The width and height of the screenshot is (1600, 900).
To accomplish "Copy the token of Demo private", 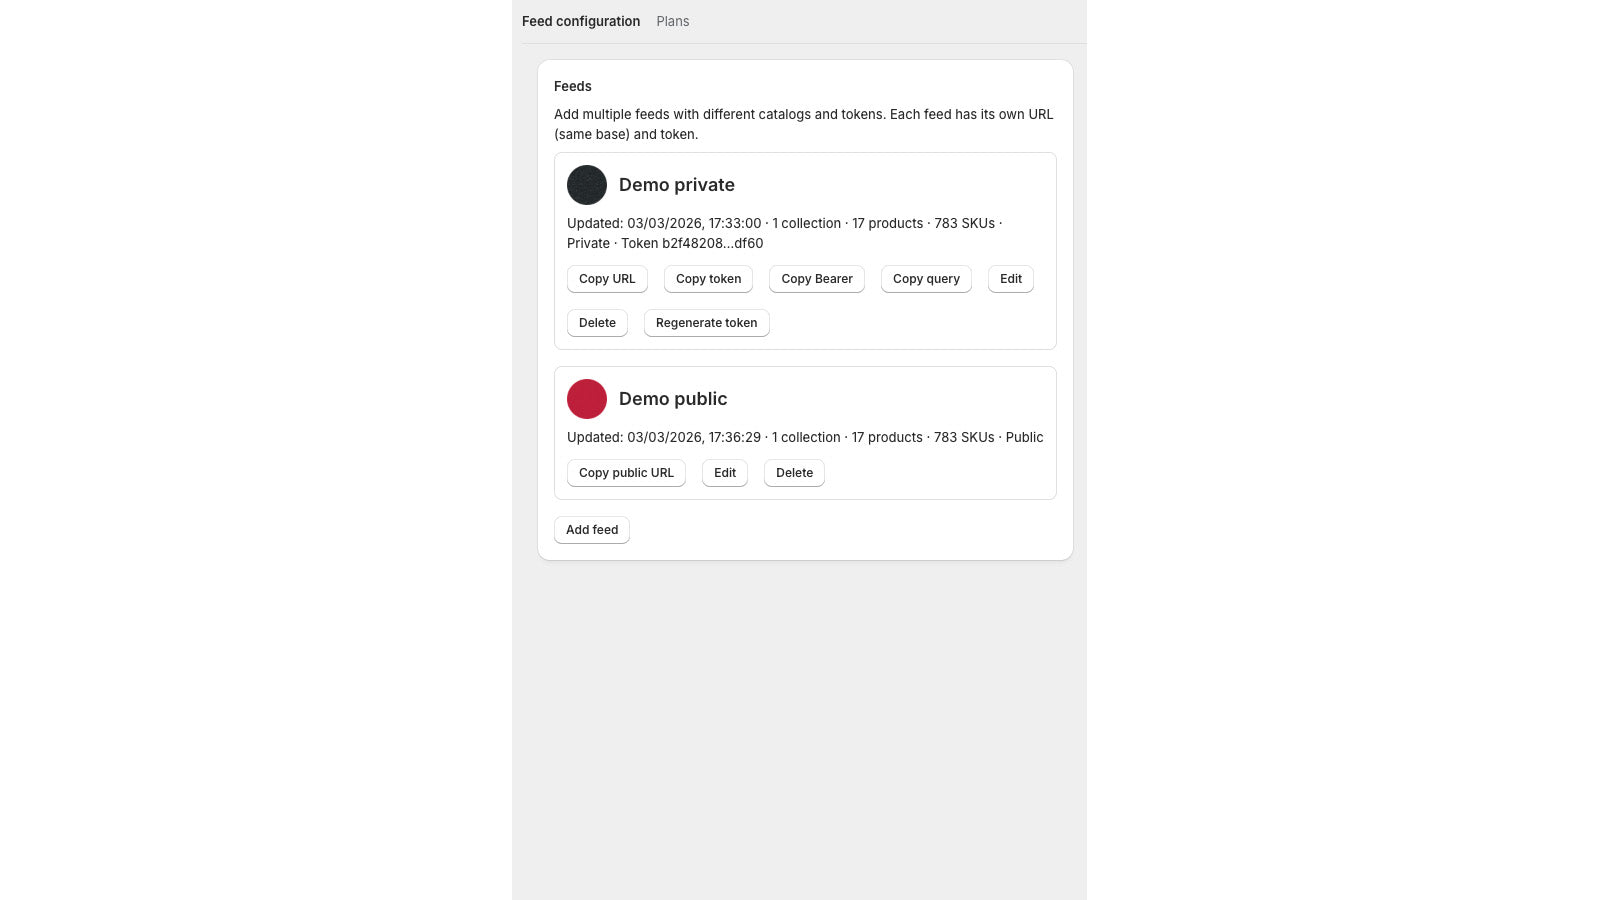I will click(708, 279).
